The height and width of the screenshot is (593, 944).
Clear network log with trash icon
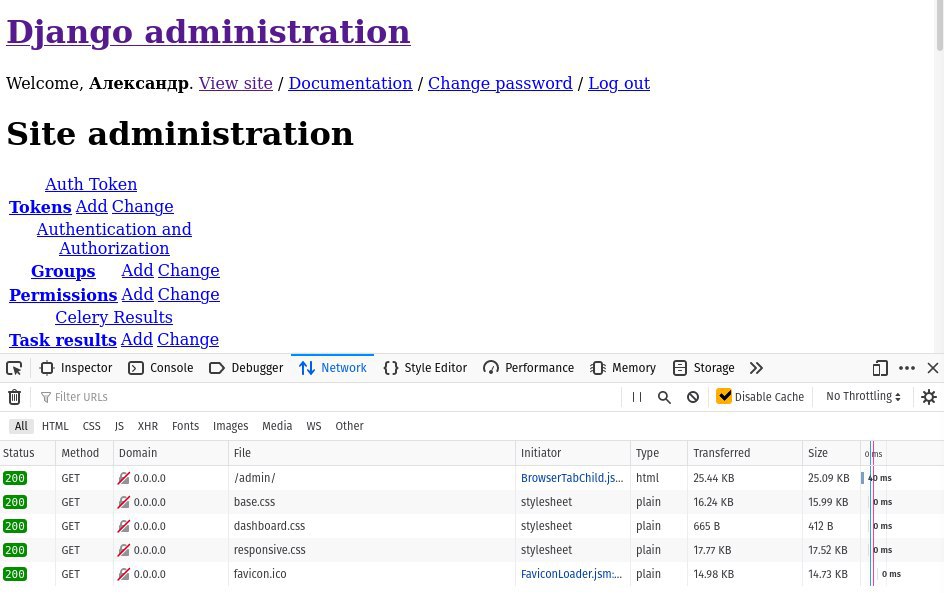click(x=14, y=397)
